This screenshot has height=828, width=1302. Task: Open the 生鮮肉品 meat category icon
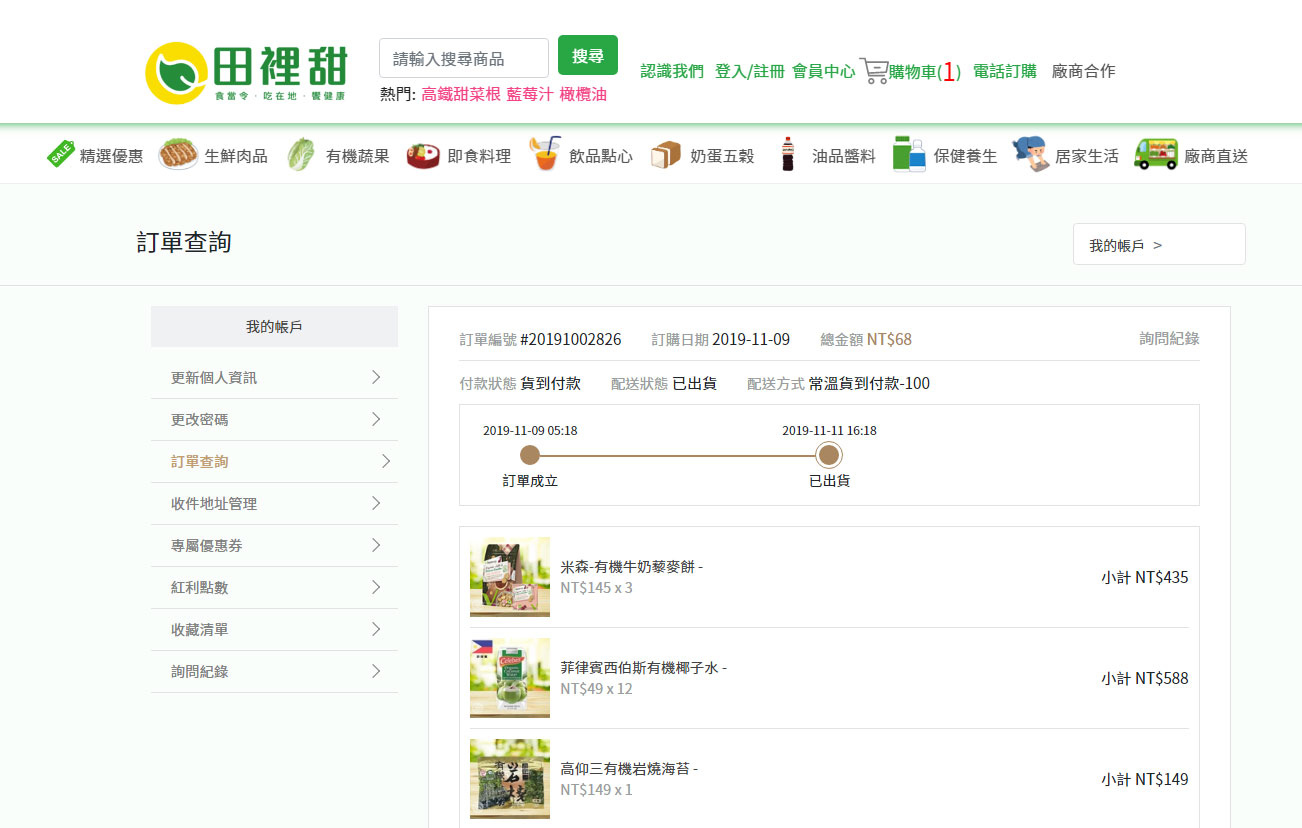point(179,155)
